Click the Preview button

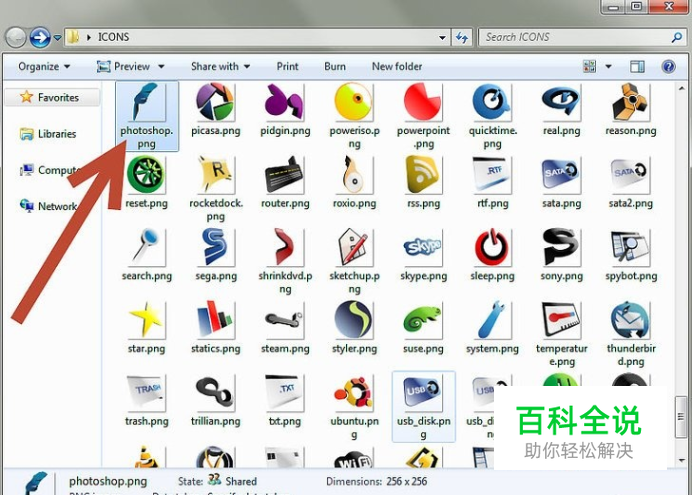[124, 67]
